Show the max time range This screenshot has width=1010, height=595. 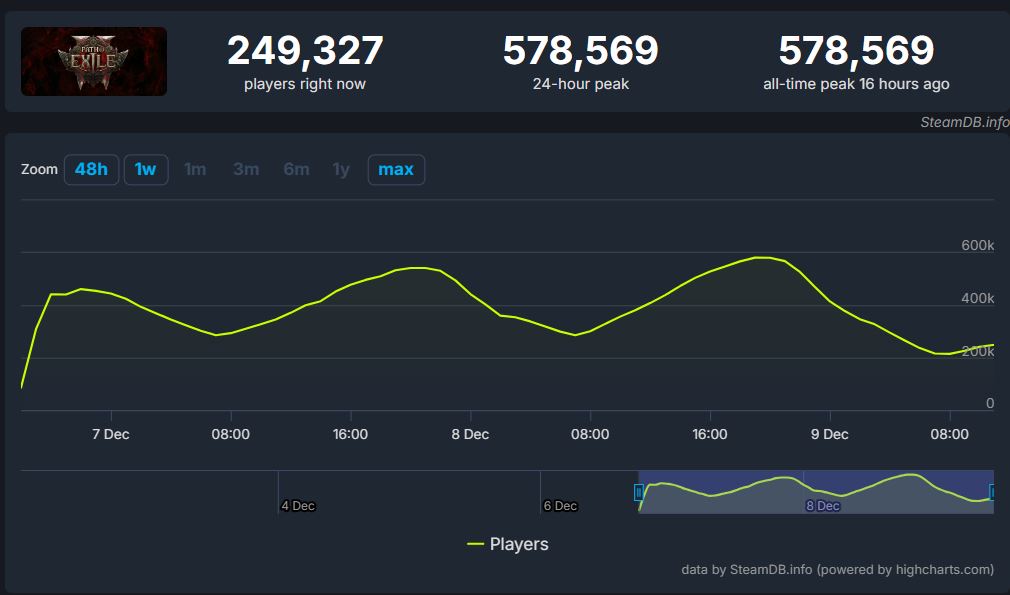click(396, 169)
